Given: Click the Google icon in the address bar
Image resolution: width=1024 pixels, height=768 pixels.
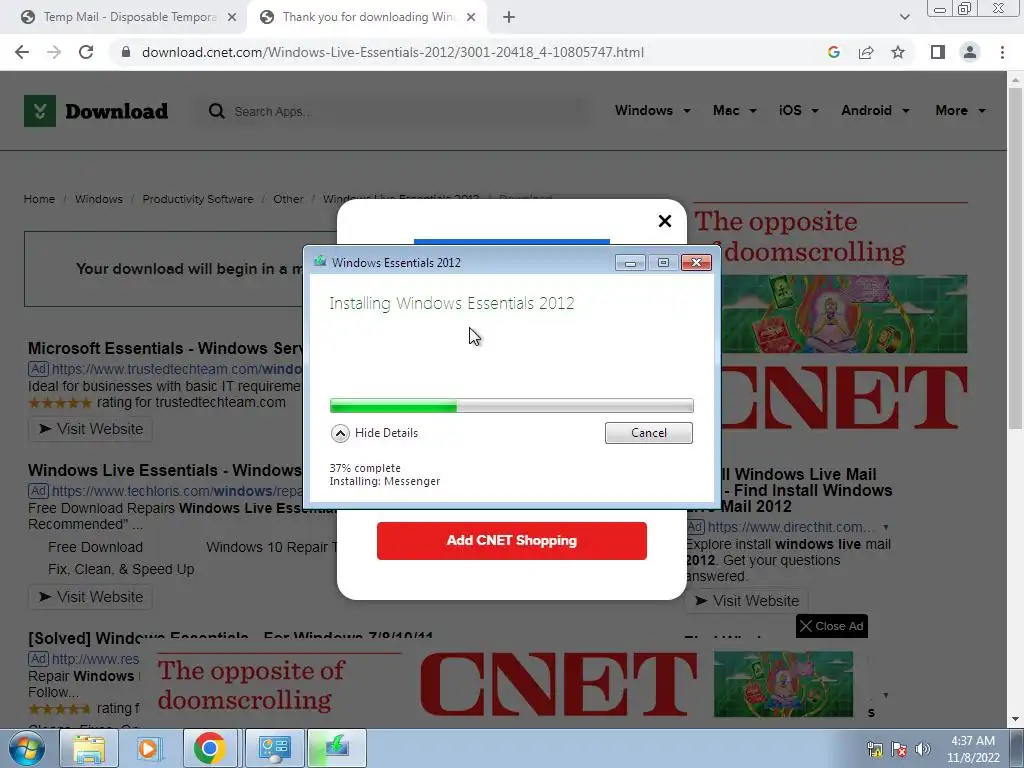Looking at the screenshot, I should click(833, 52).
